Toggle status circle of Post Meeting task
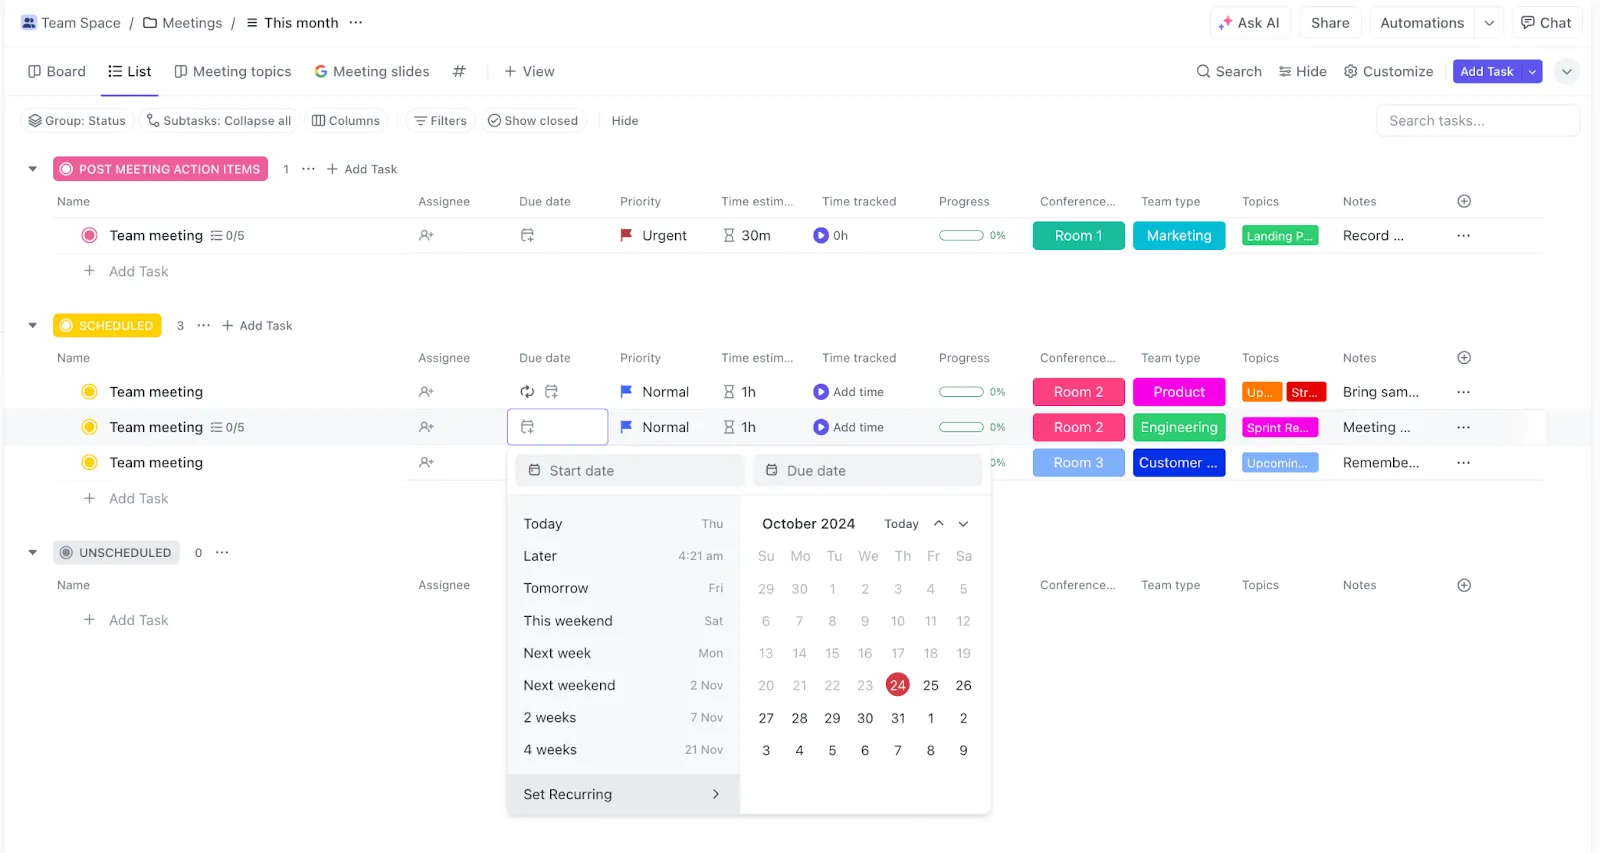 tap(89, 236)
